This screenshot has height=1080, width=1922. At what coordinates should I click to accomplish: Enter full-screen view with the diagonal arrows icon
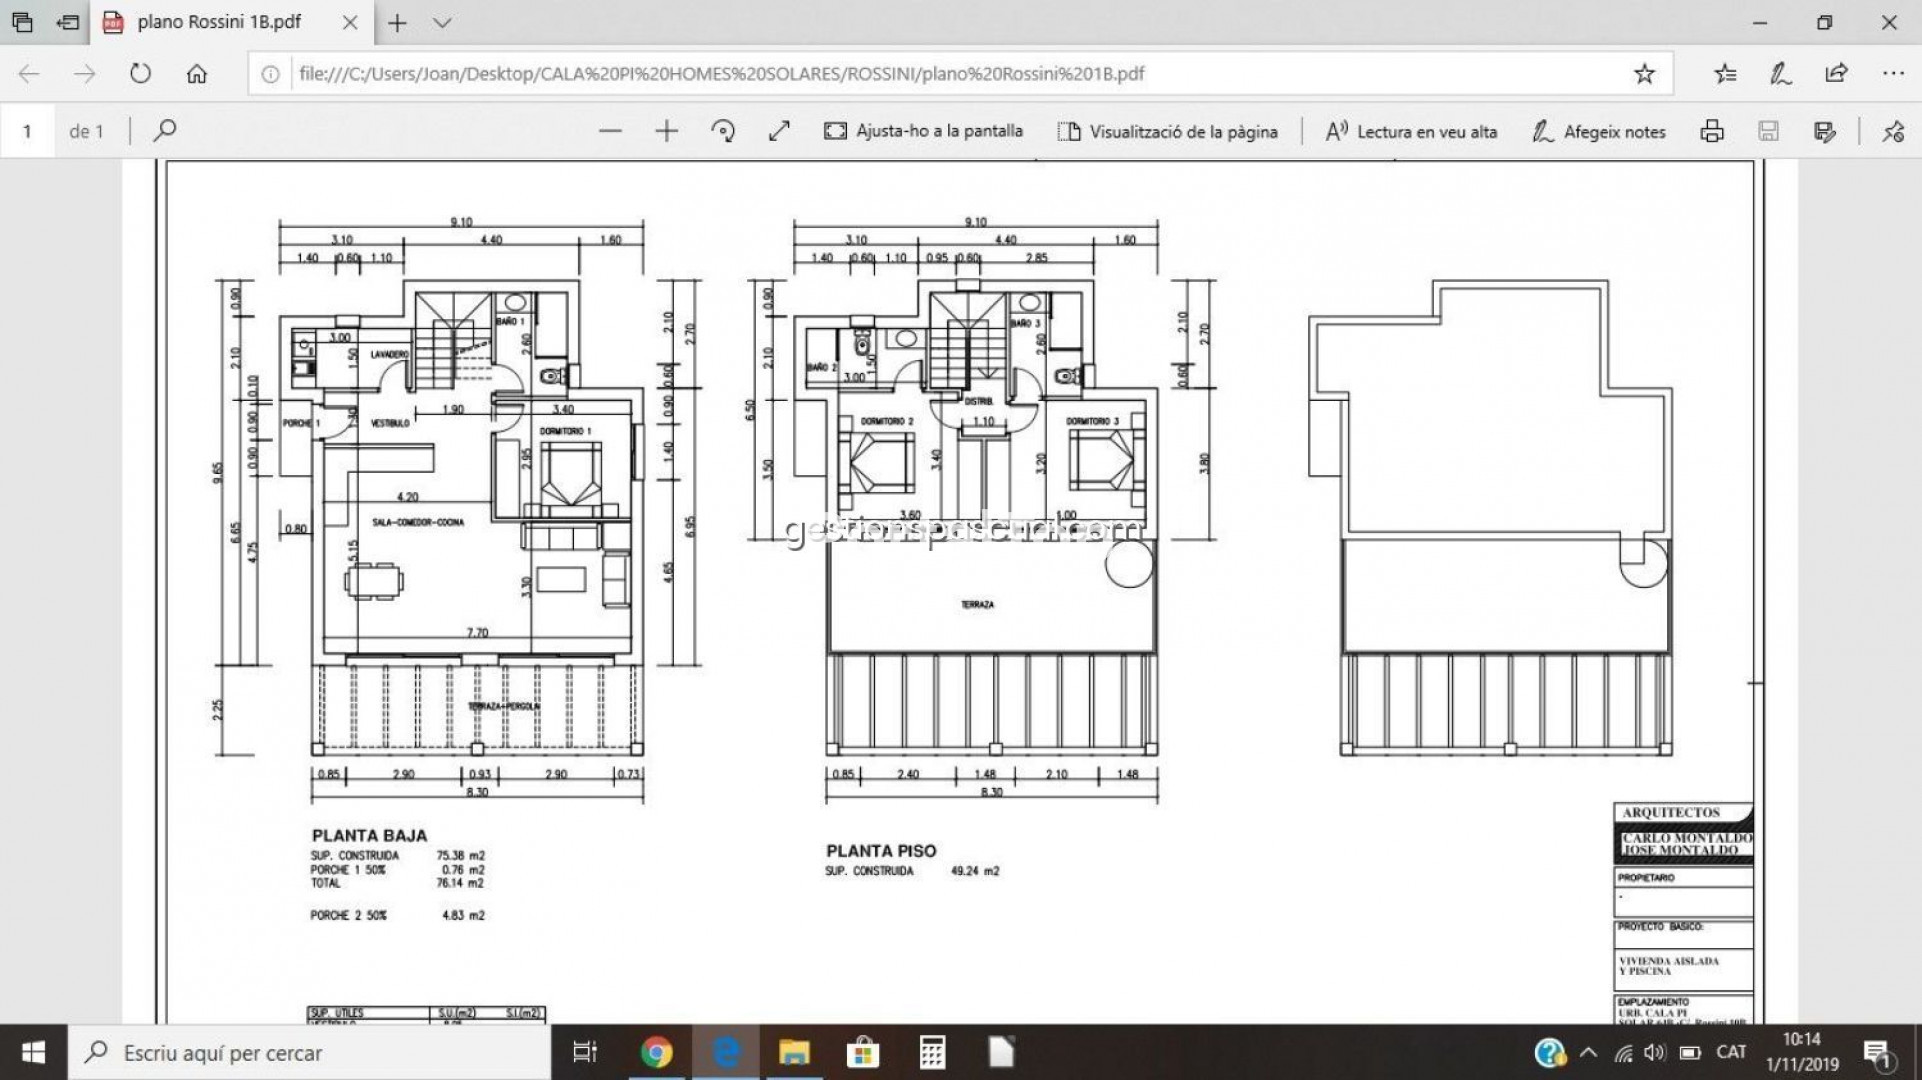pyautogui.click(x=779, y=131)
